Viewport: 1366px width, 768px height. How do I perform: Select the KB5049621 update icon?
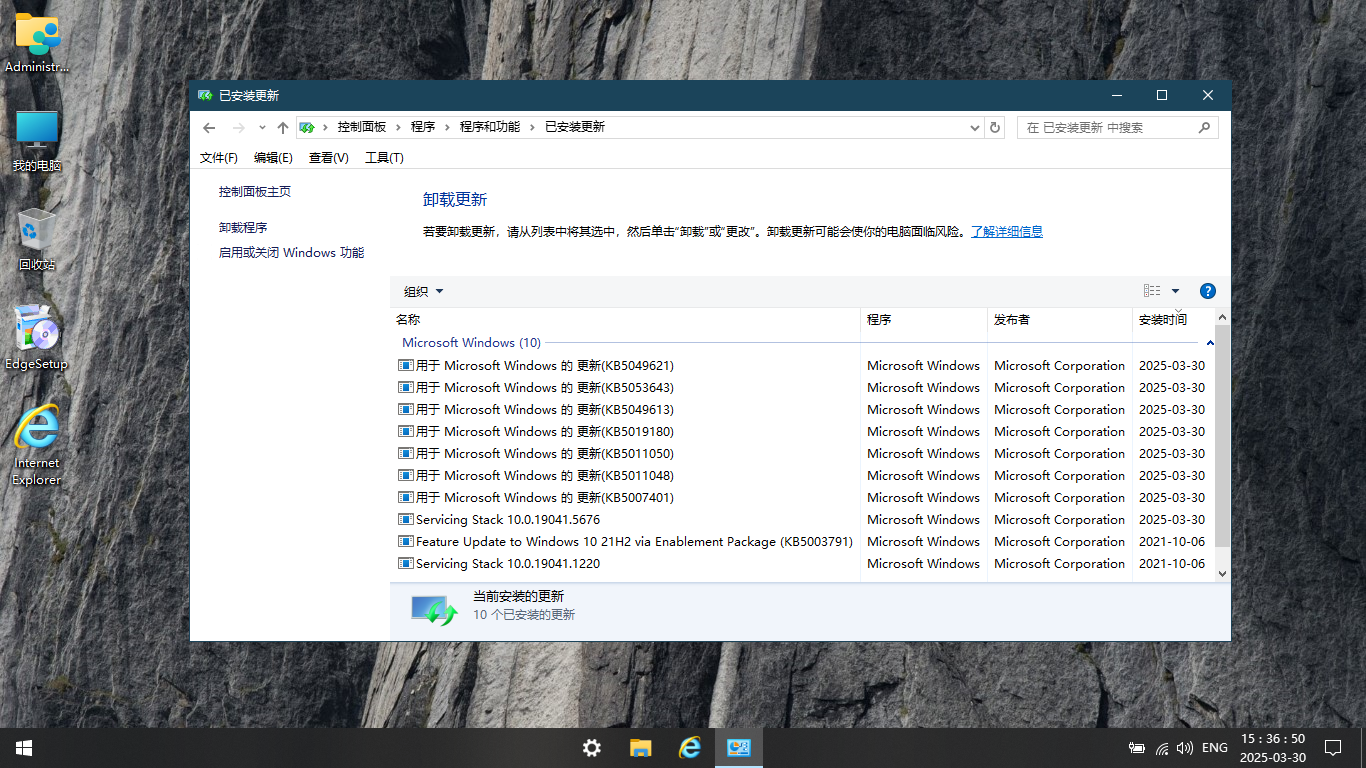[x=406, y=366]
